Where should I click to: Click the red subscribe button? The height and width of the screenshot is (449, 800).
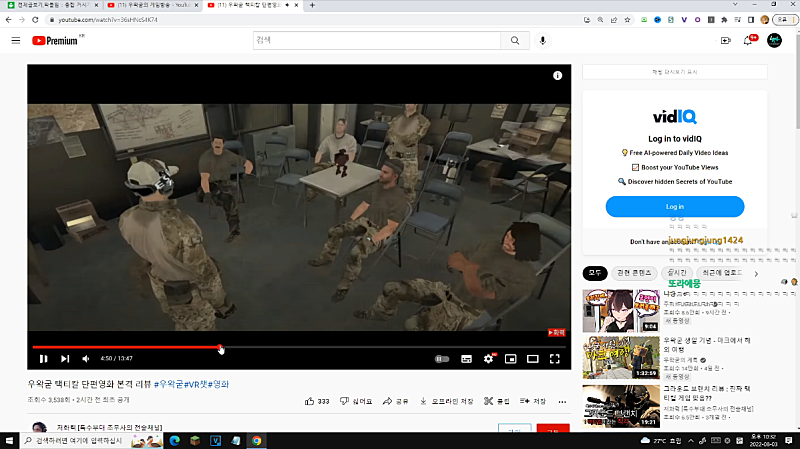tap(553, 429)
